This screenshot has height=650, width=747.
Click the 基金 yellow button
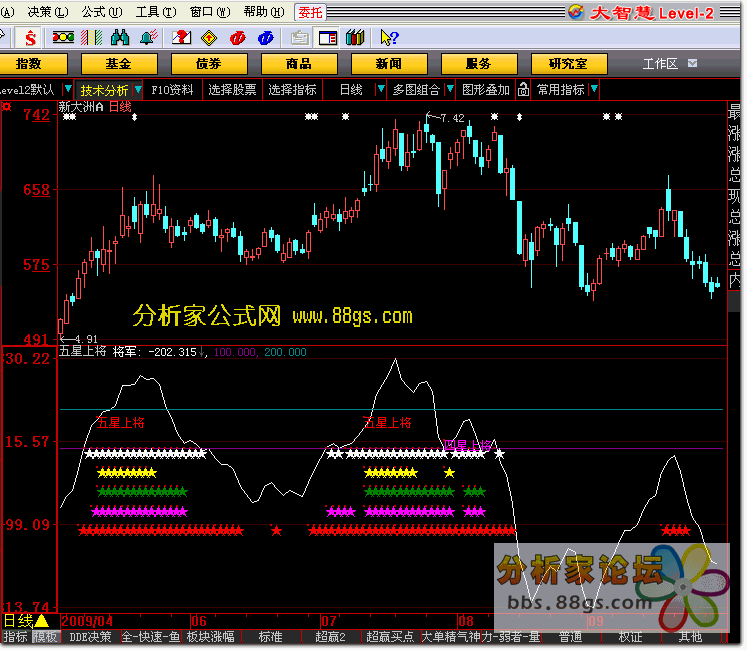119,63
